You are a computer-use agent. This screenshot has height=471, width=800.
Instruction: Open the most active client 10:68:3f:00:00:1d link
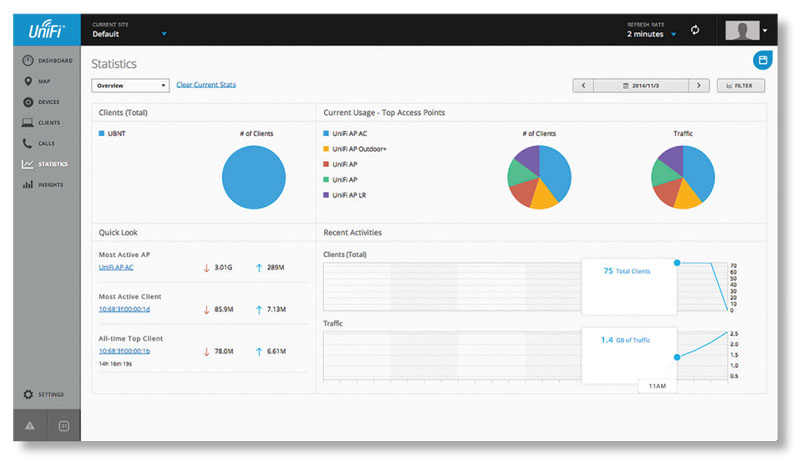(x=124, y=309)
